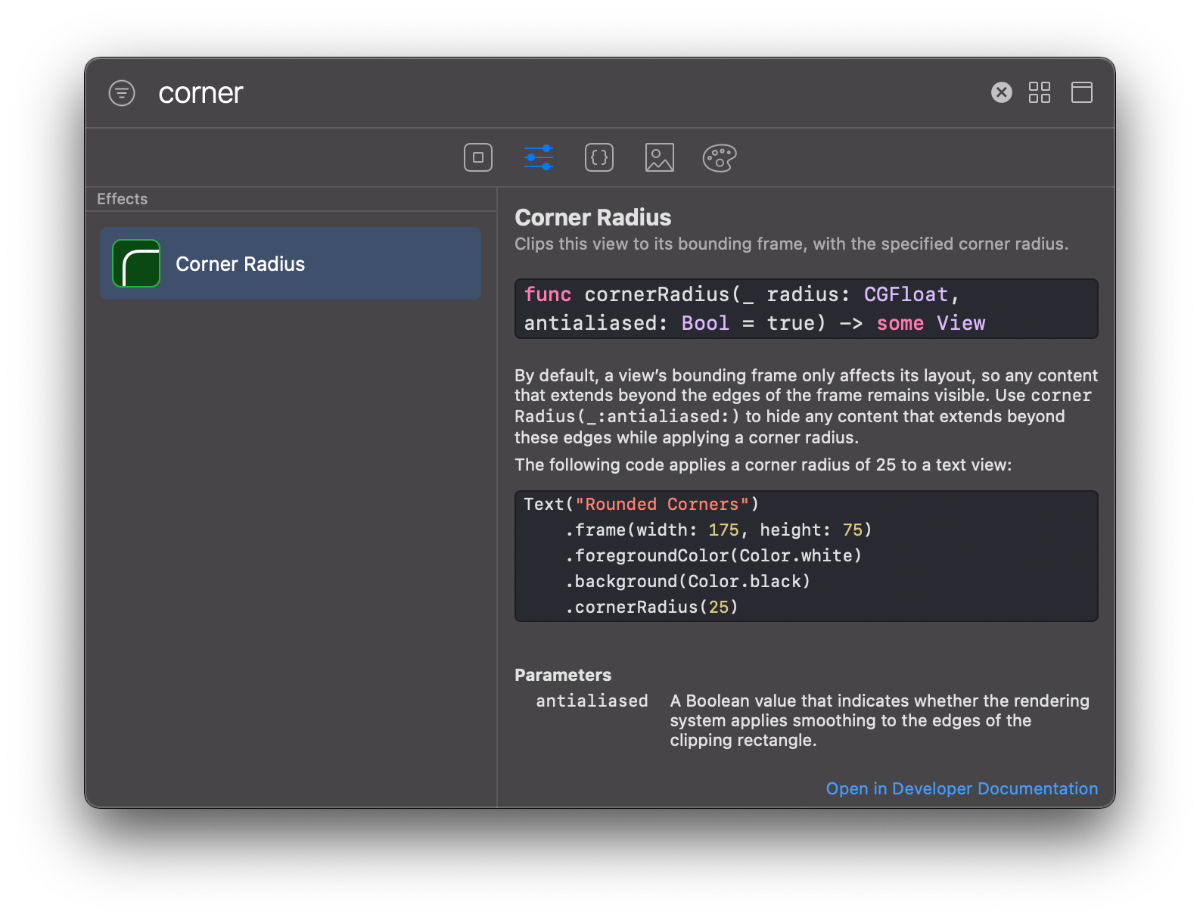Click the green Corner Radius thumbnail icon
1200x920 pixels.
(136, 263)
